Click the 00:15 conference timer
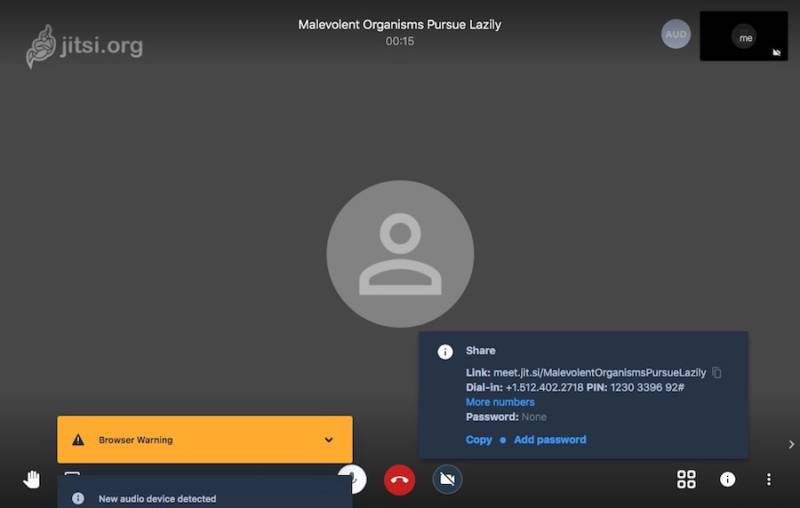This screenshot has width=800, height=508. 399,41
